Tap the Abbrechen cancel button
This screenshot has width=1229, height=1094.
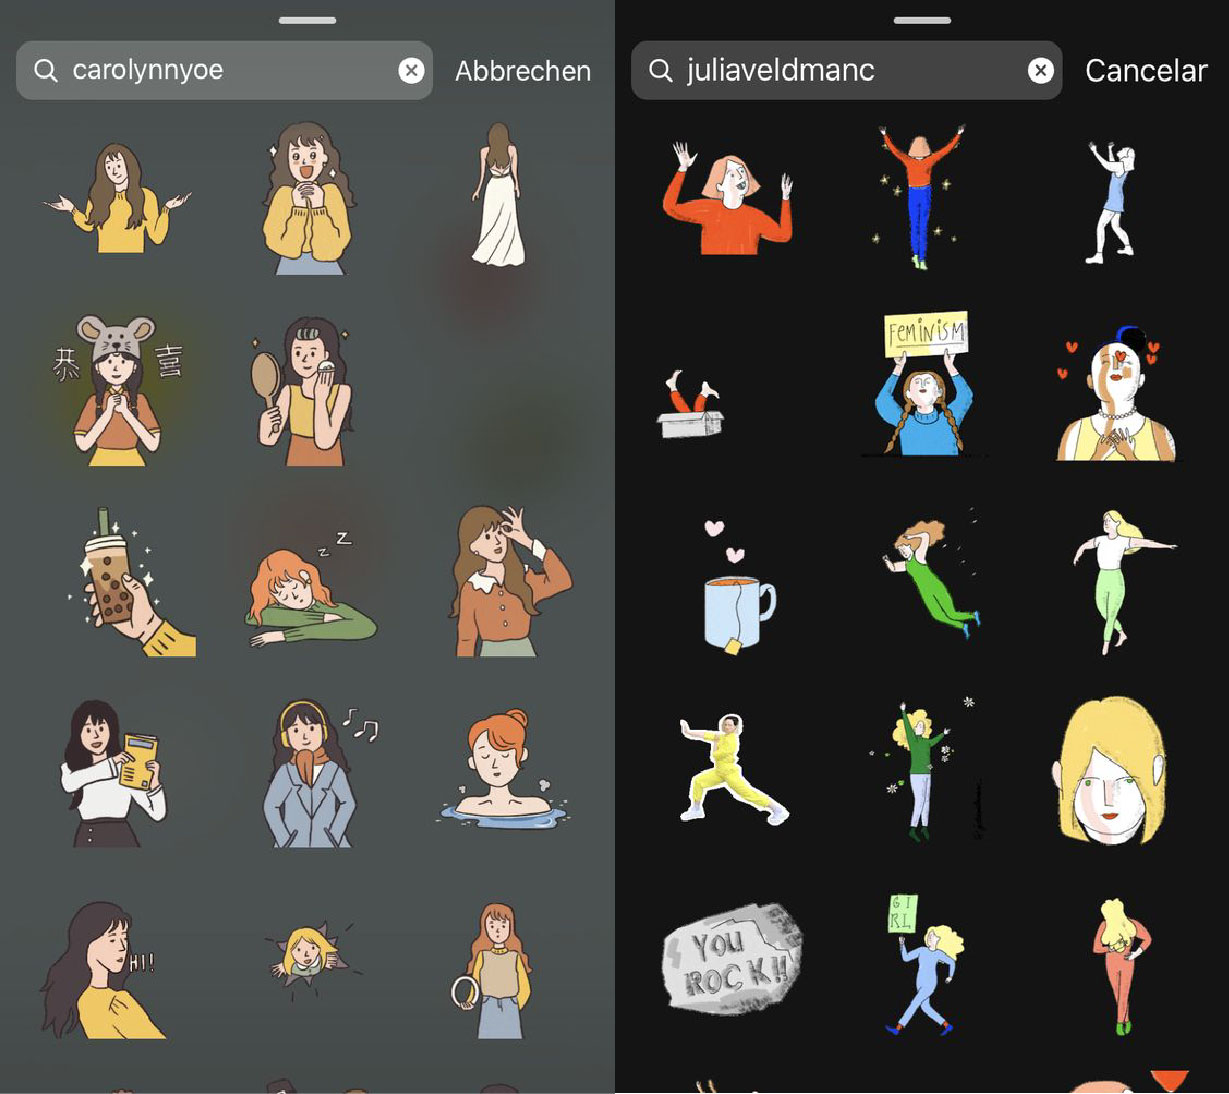[522, 71]
